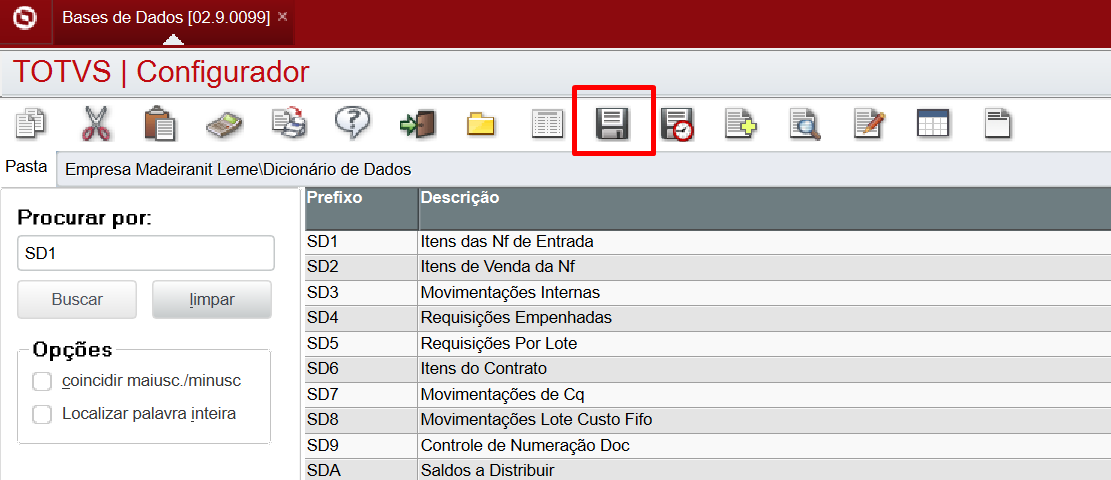1111x480 pixels.
Task: Click the SD2 prefix cell
Action: pos(361,267)
